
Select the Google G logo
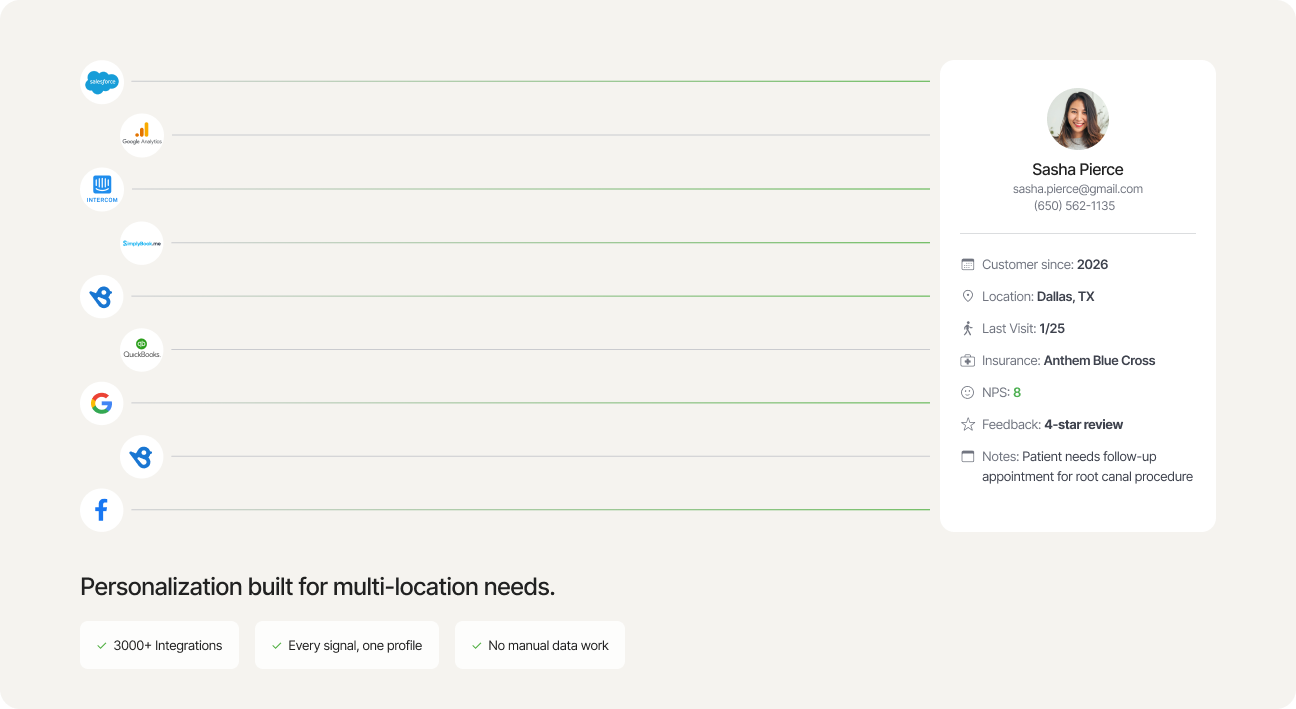(102, 403)
